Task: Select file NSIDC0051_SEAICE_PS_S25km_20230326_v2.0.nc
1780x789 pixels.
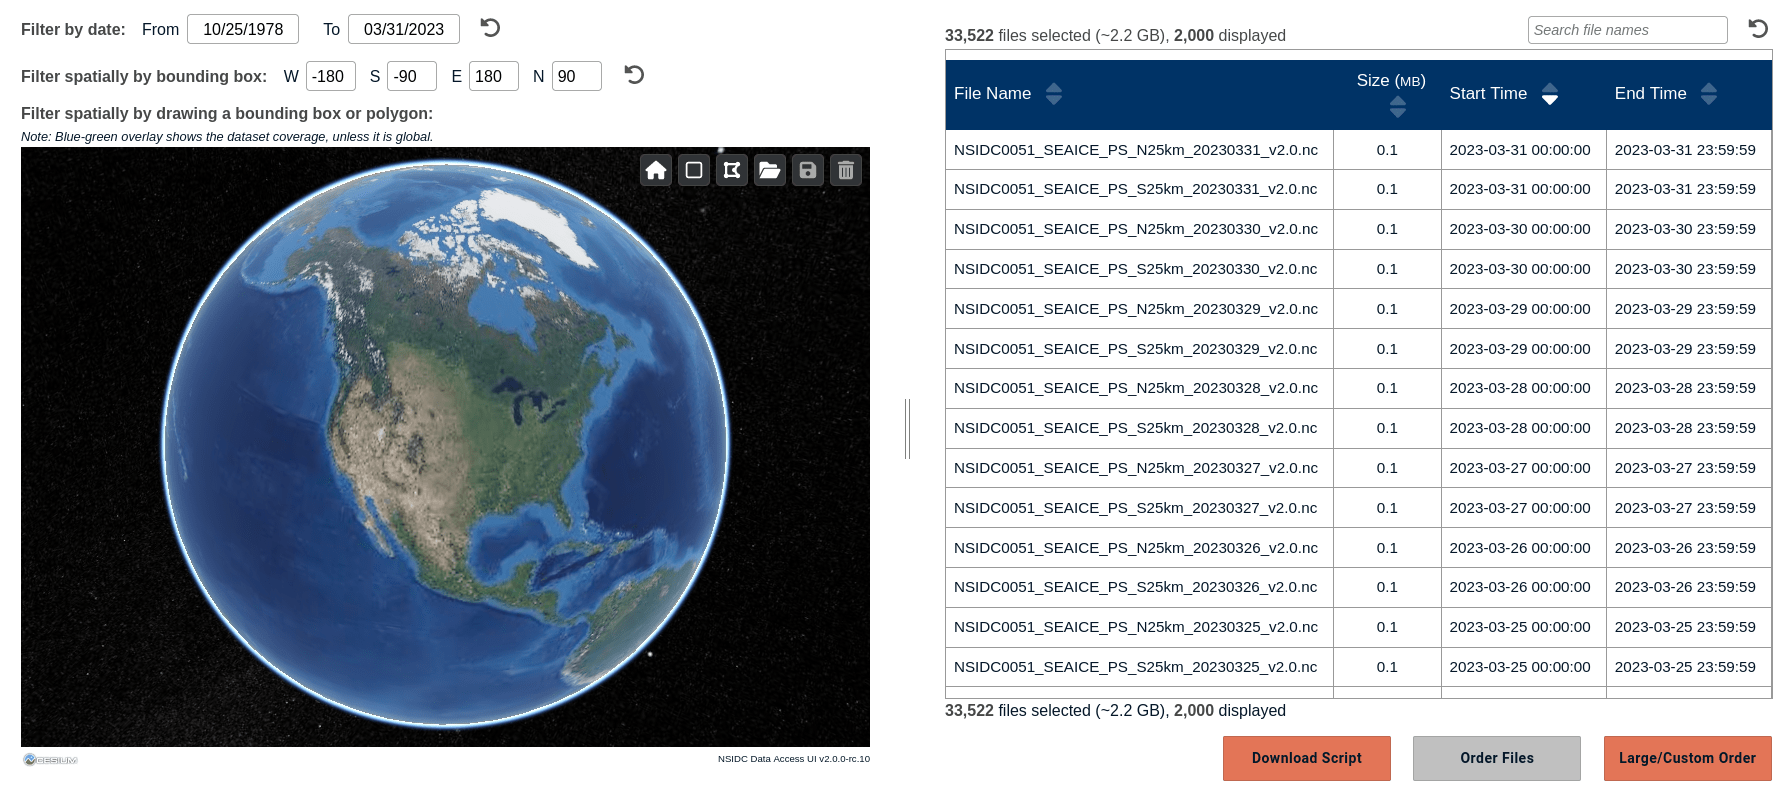Action: [1136, 587]
